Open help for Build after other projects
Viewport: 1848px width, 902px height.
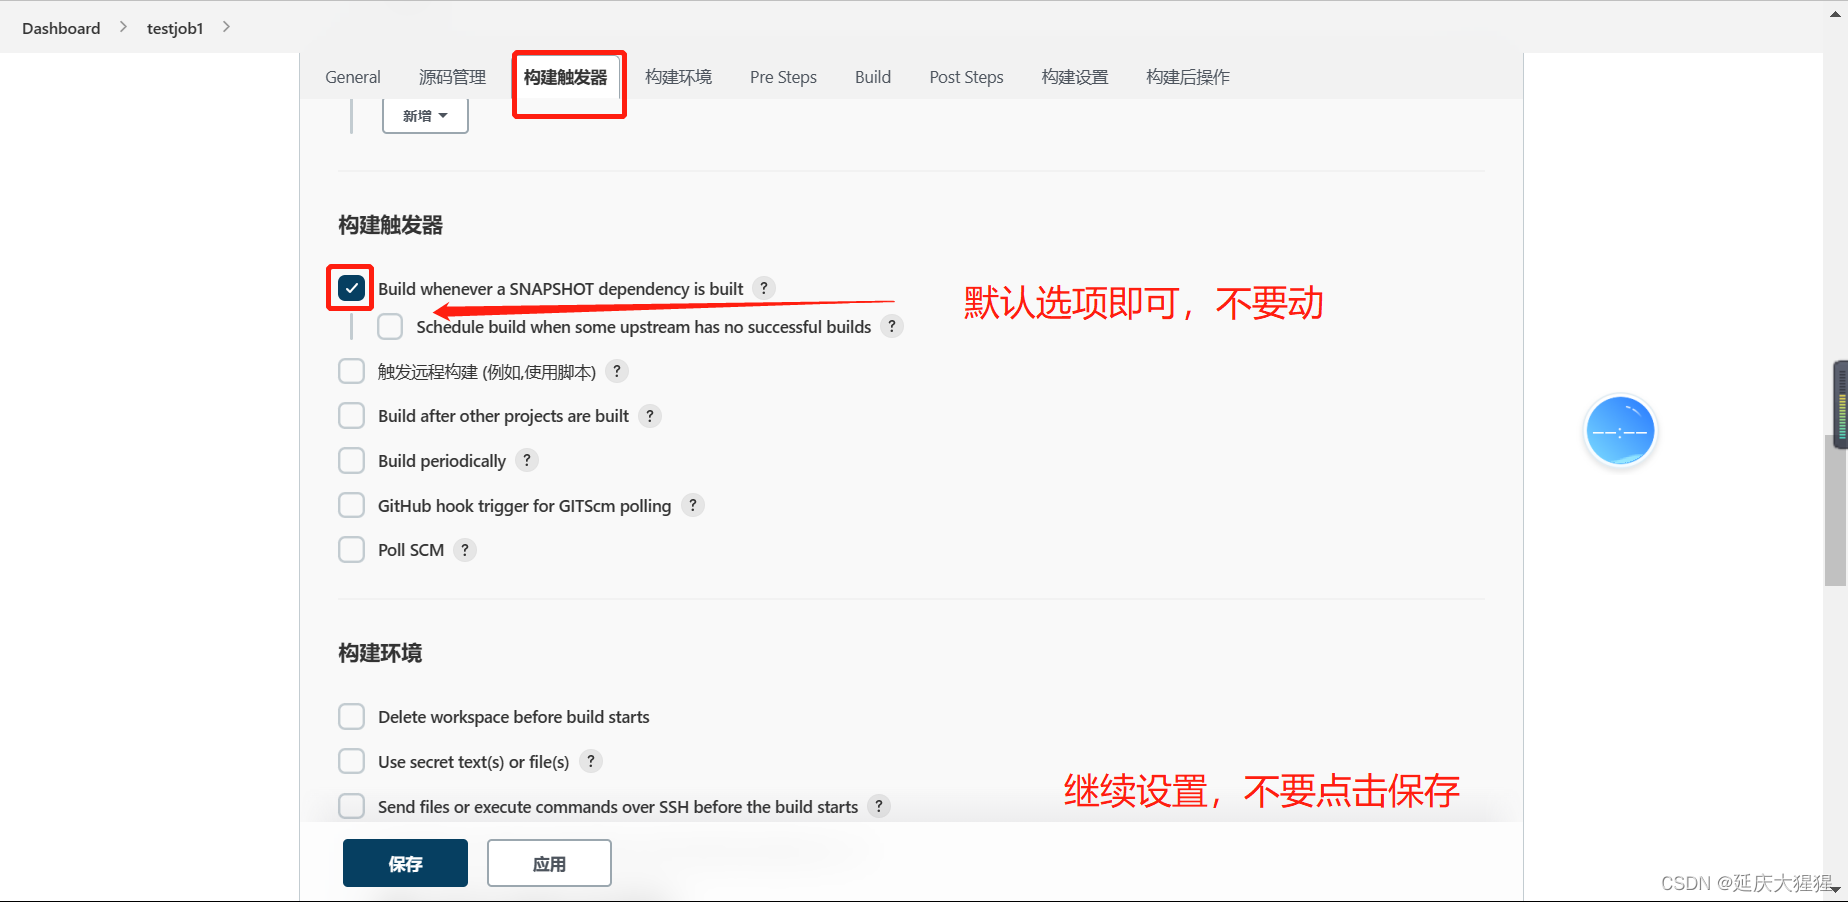tap(650, 415)
